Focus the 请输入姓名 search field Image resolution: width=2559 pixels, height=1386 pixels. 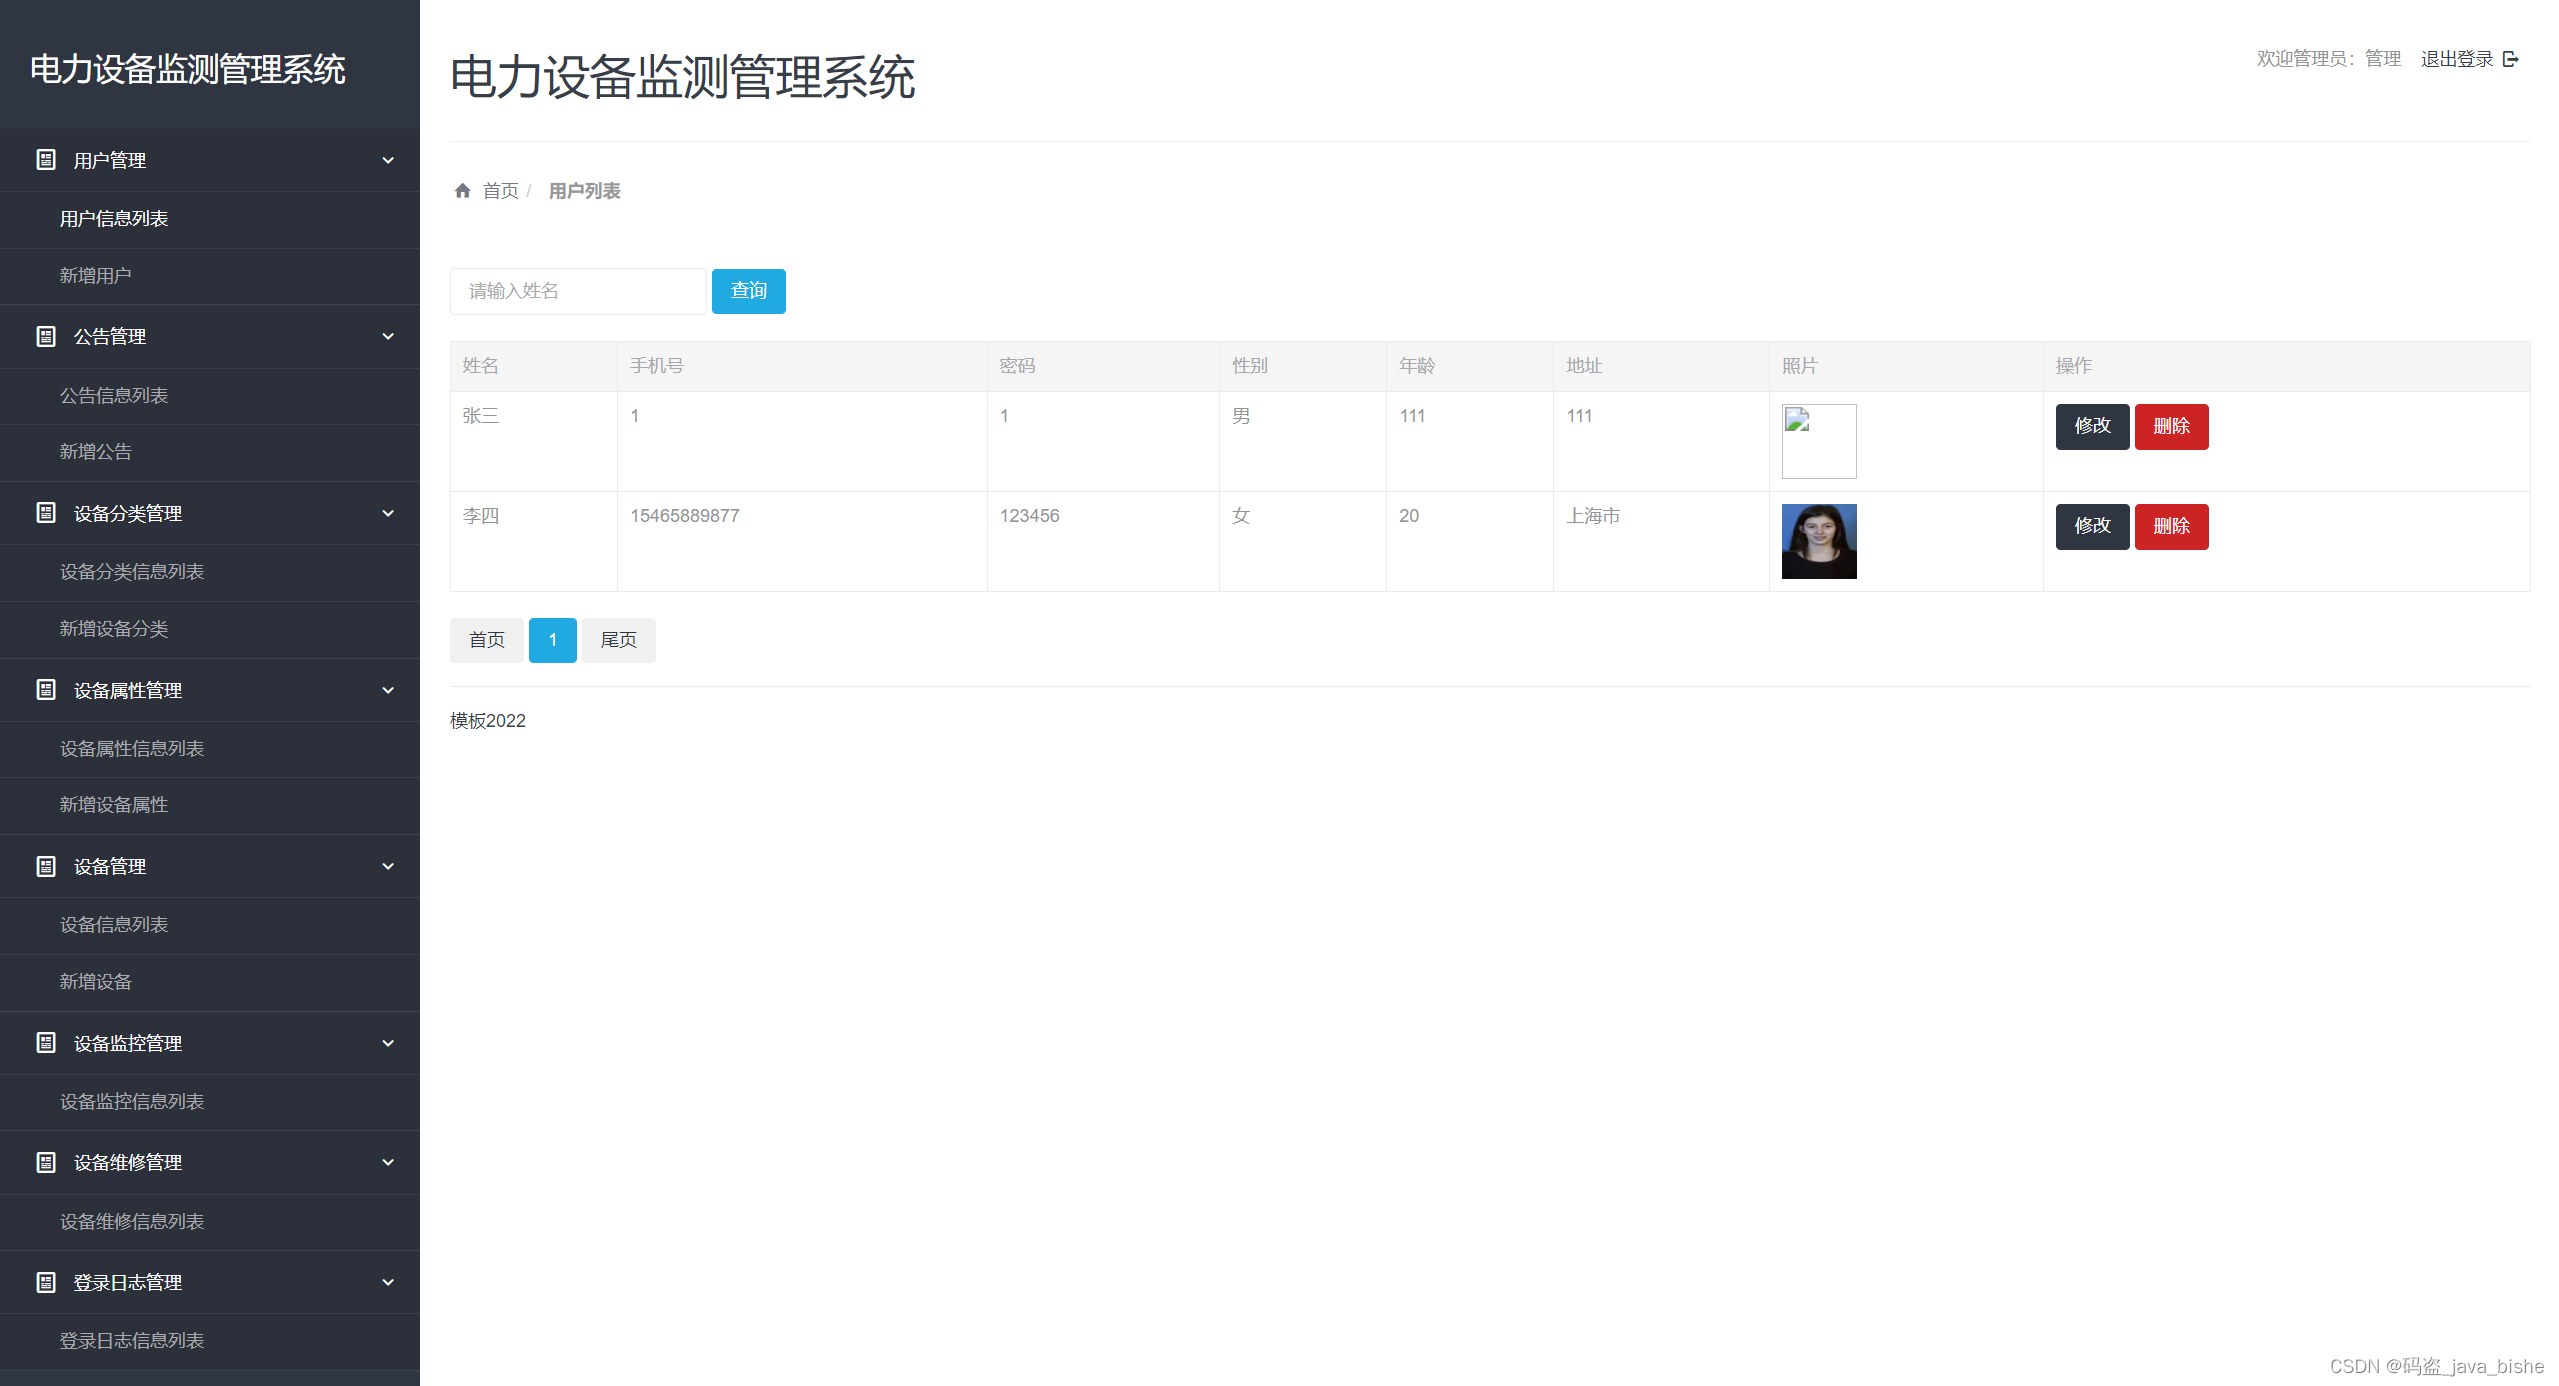(578, 291)
